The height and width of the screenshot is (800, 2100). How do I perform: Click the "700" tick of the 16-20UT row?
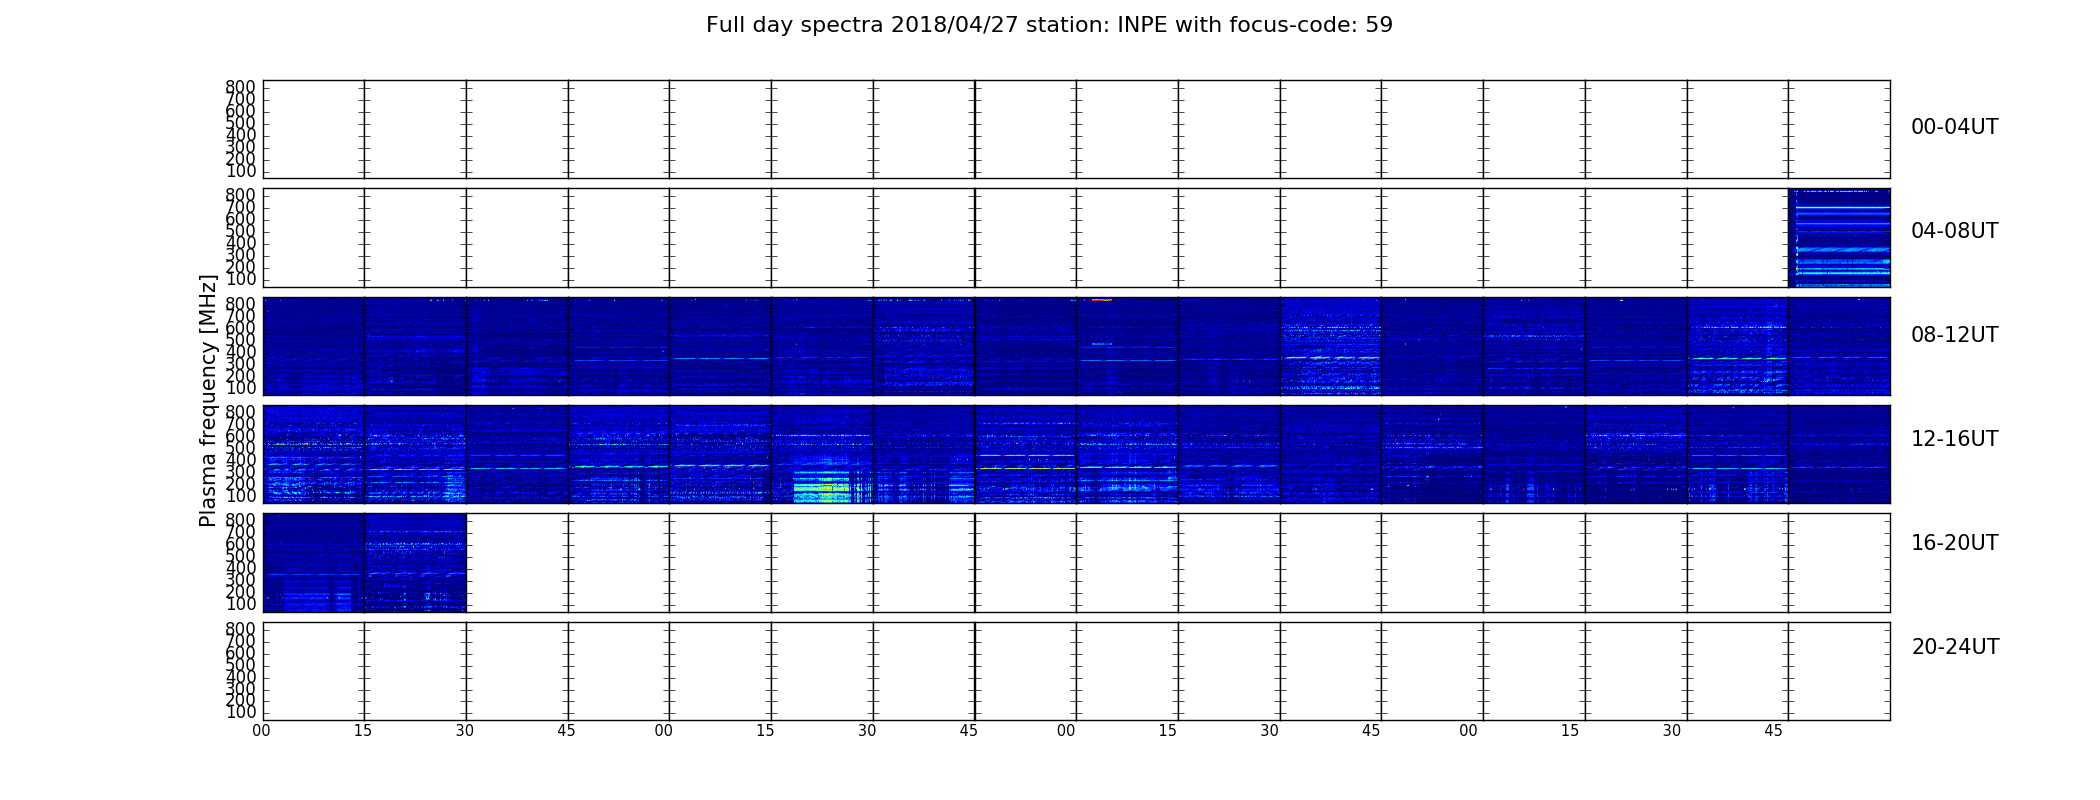[240, 532]
